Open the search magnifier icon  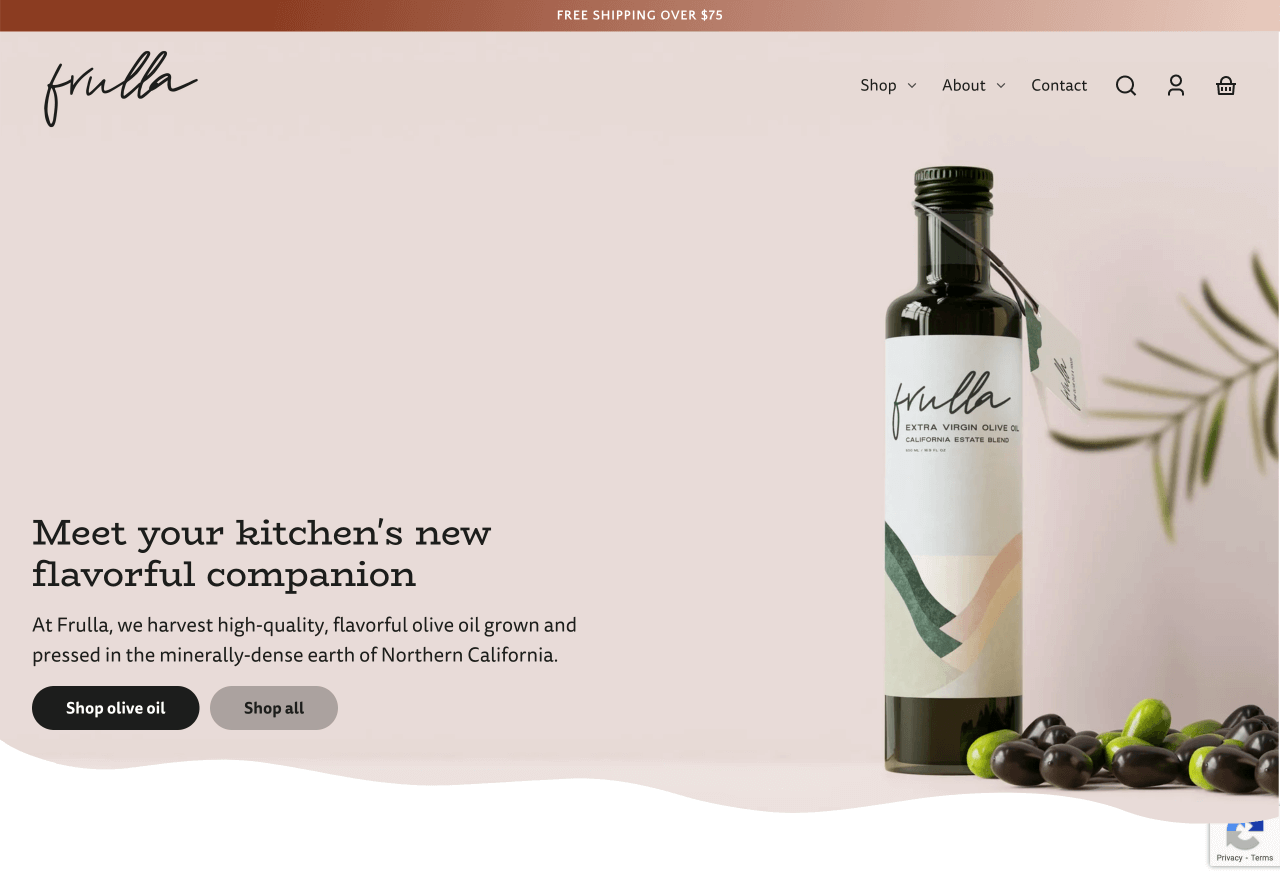1126,86
